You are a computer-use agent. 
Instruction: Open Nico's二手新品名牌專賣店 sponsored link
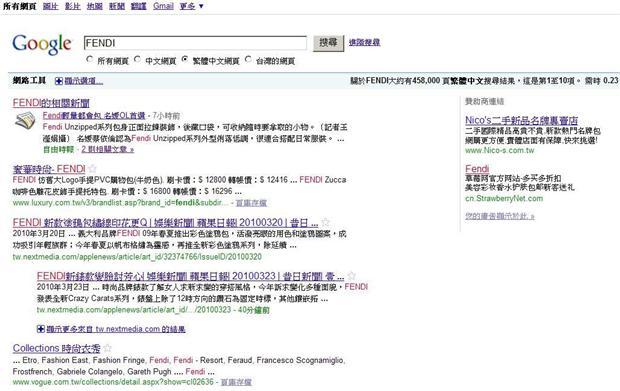point(521,120)
